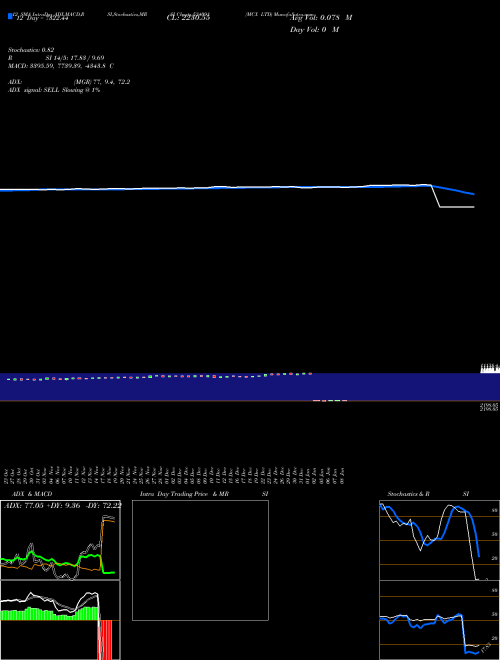This screenshot has height=660, width=500.
Task: Select the ADX: 77.05 +DY: 9.36 readout
Action: coord(63,505)
